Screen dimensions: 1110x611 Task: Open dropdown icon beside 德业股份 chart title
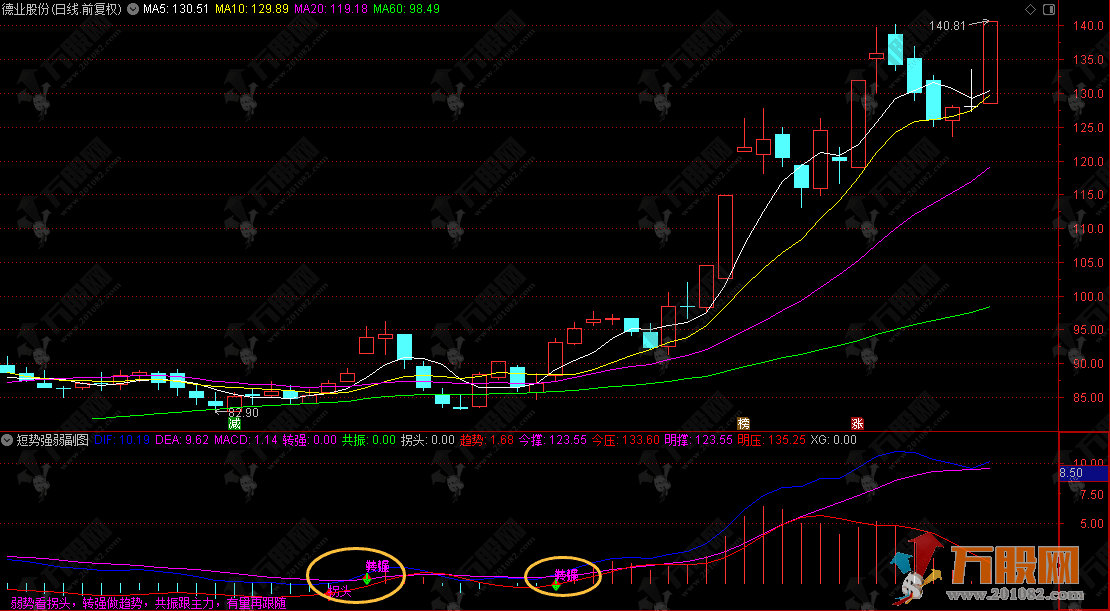click(x=132, y=9)
